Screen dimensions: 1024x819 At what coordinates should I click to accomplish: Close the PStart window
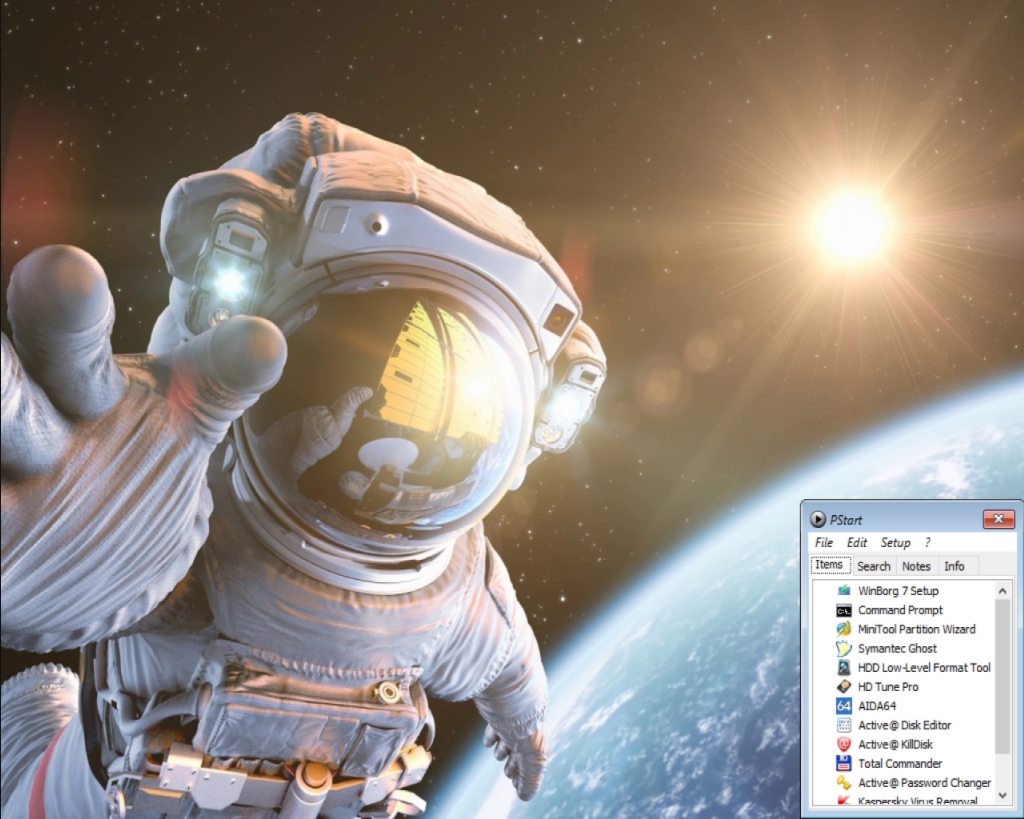(x=999, y=519)
